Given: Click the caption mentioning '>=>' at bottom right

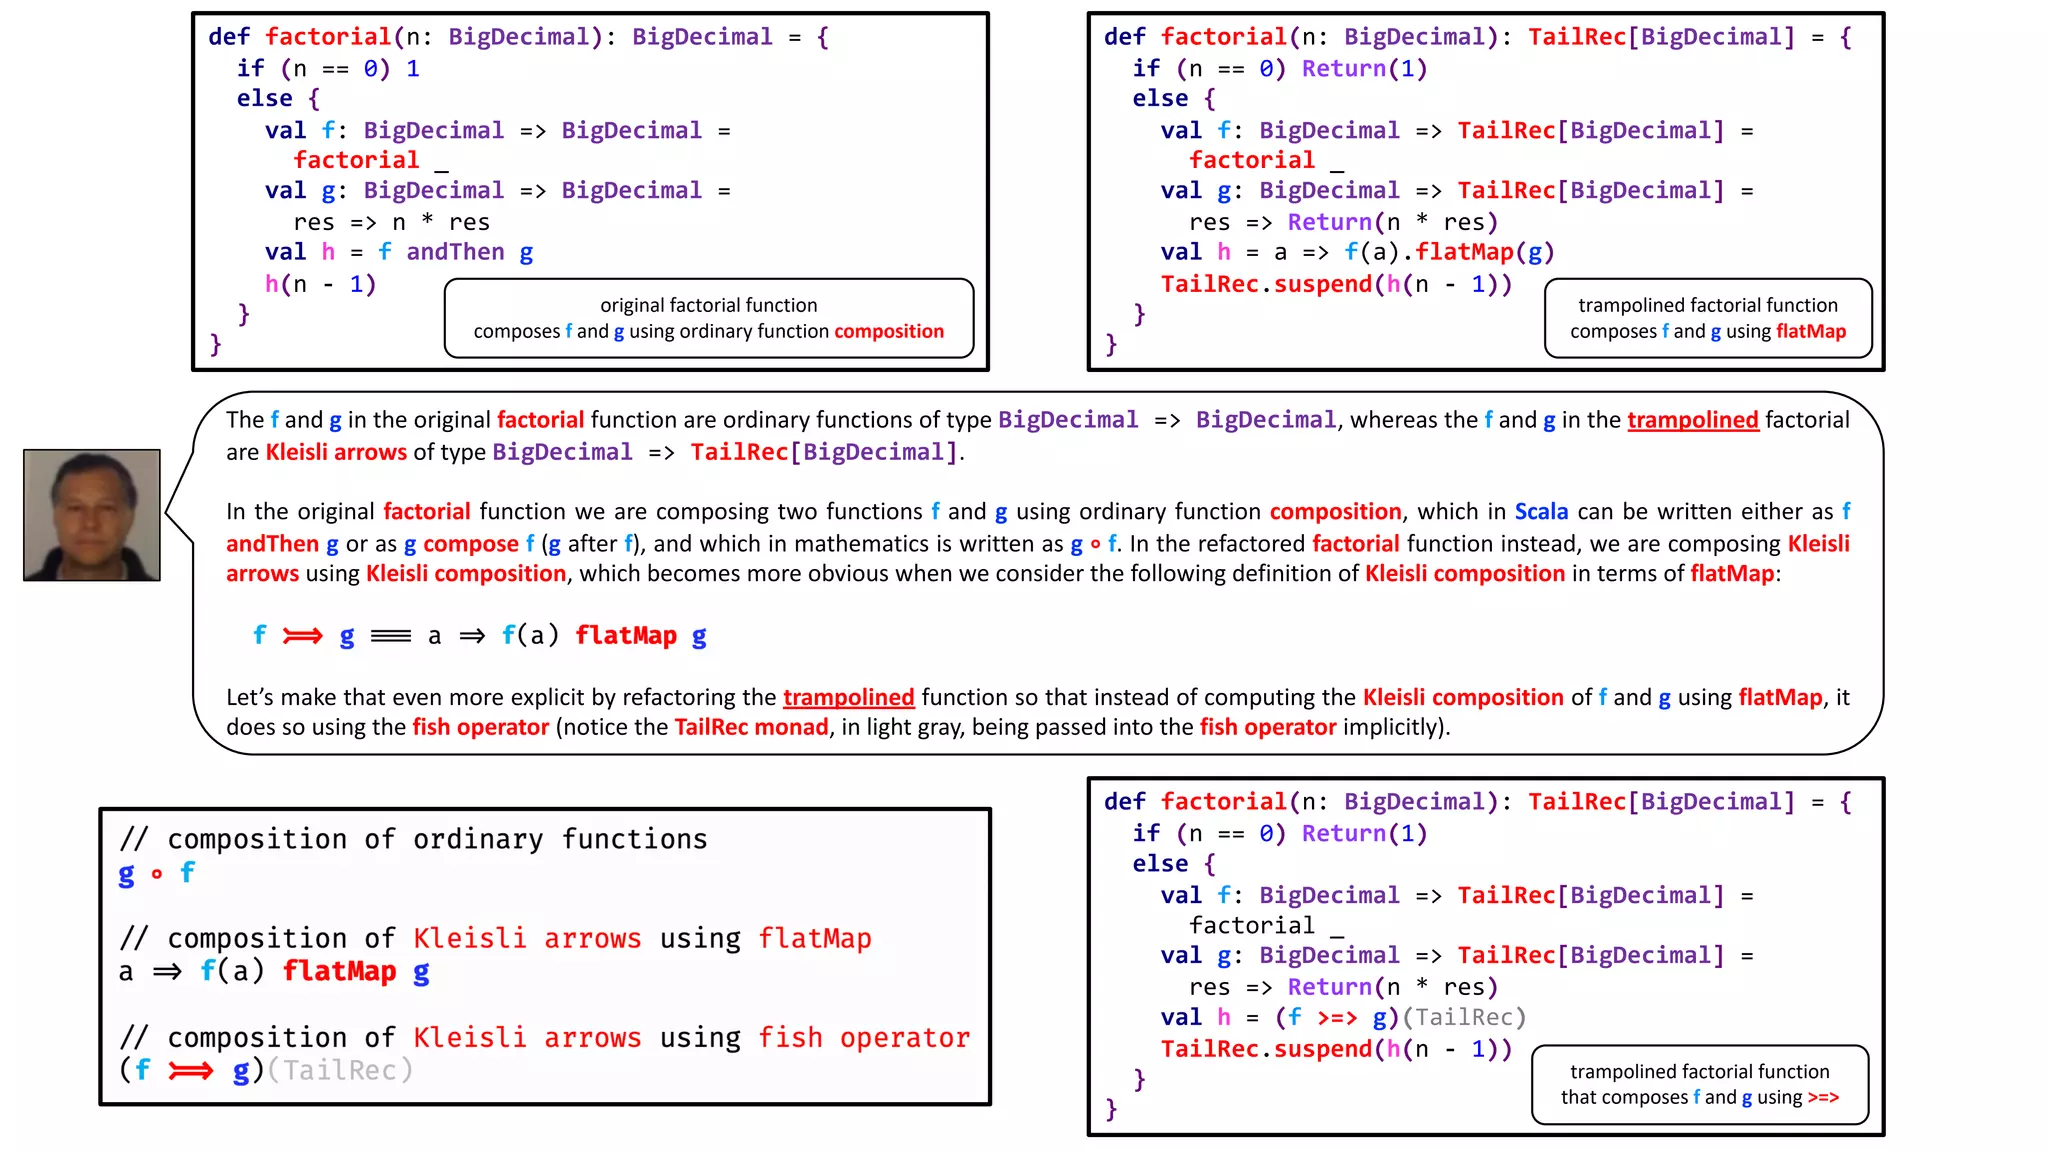Looking at the screenshot, I should pos(1699,1084).
